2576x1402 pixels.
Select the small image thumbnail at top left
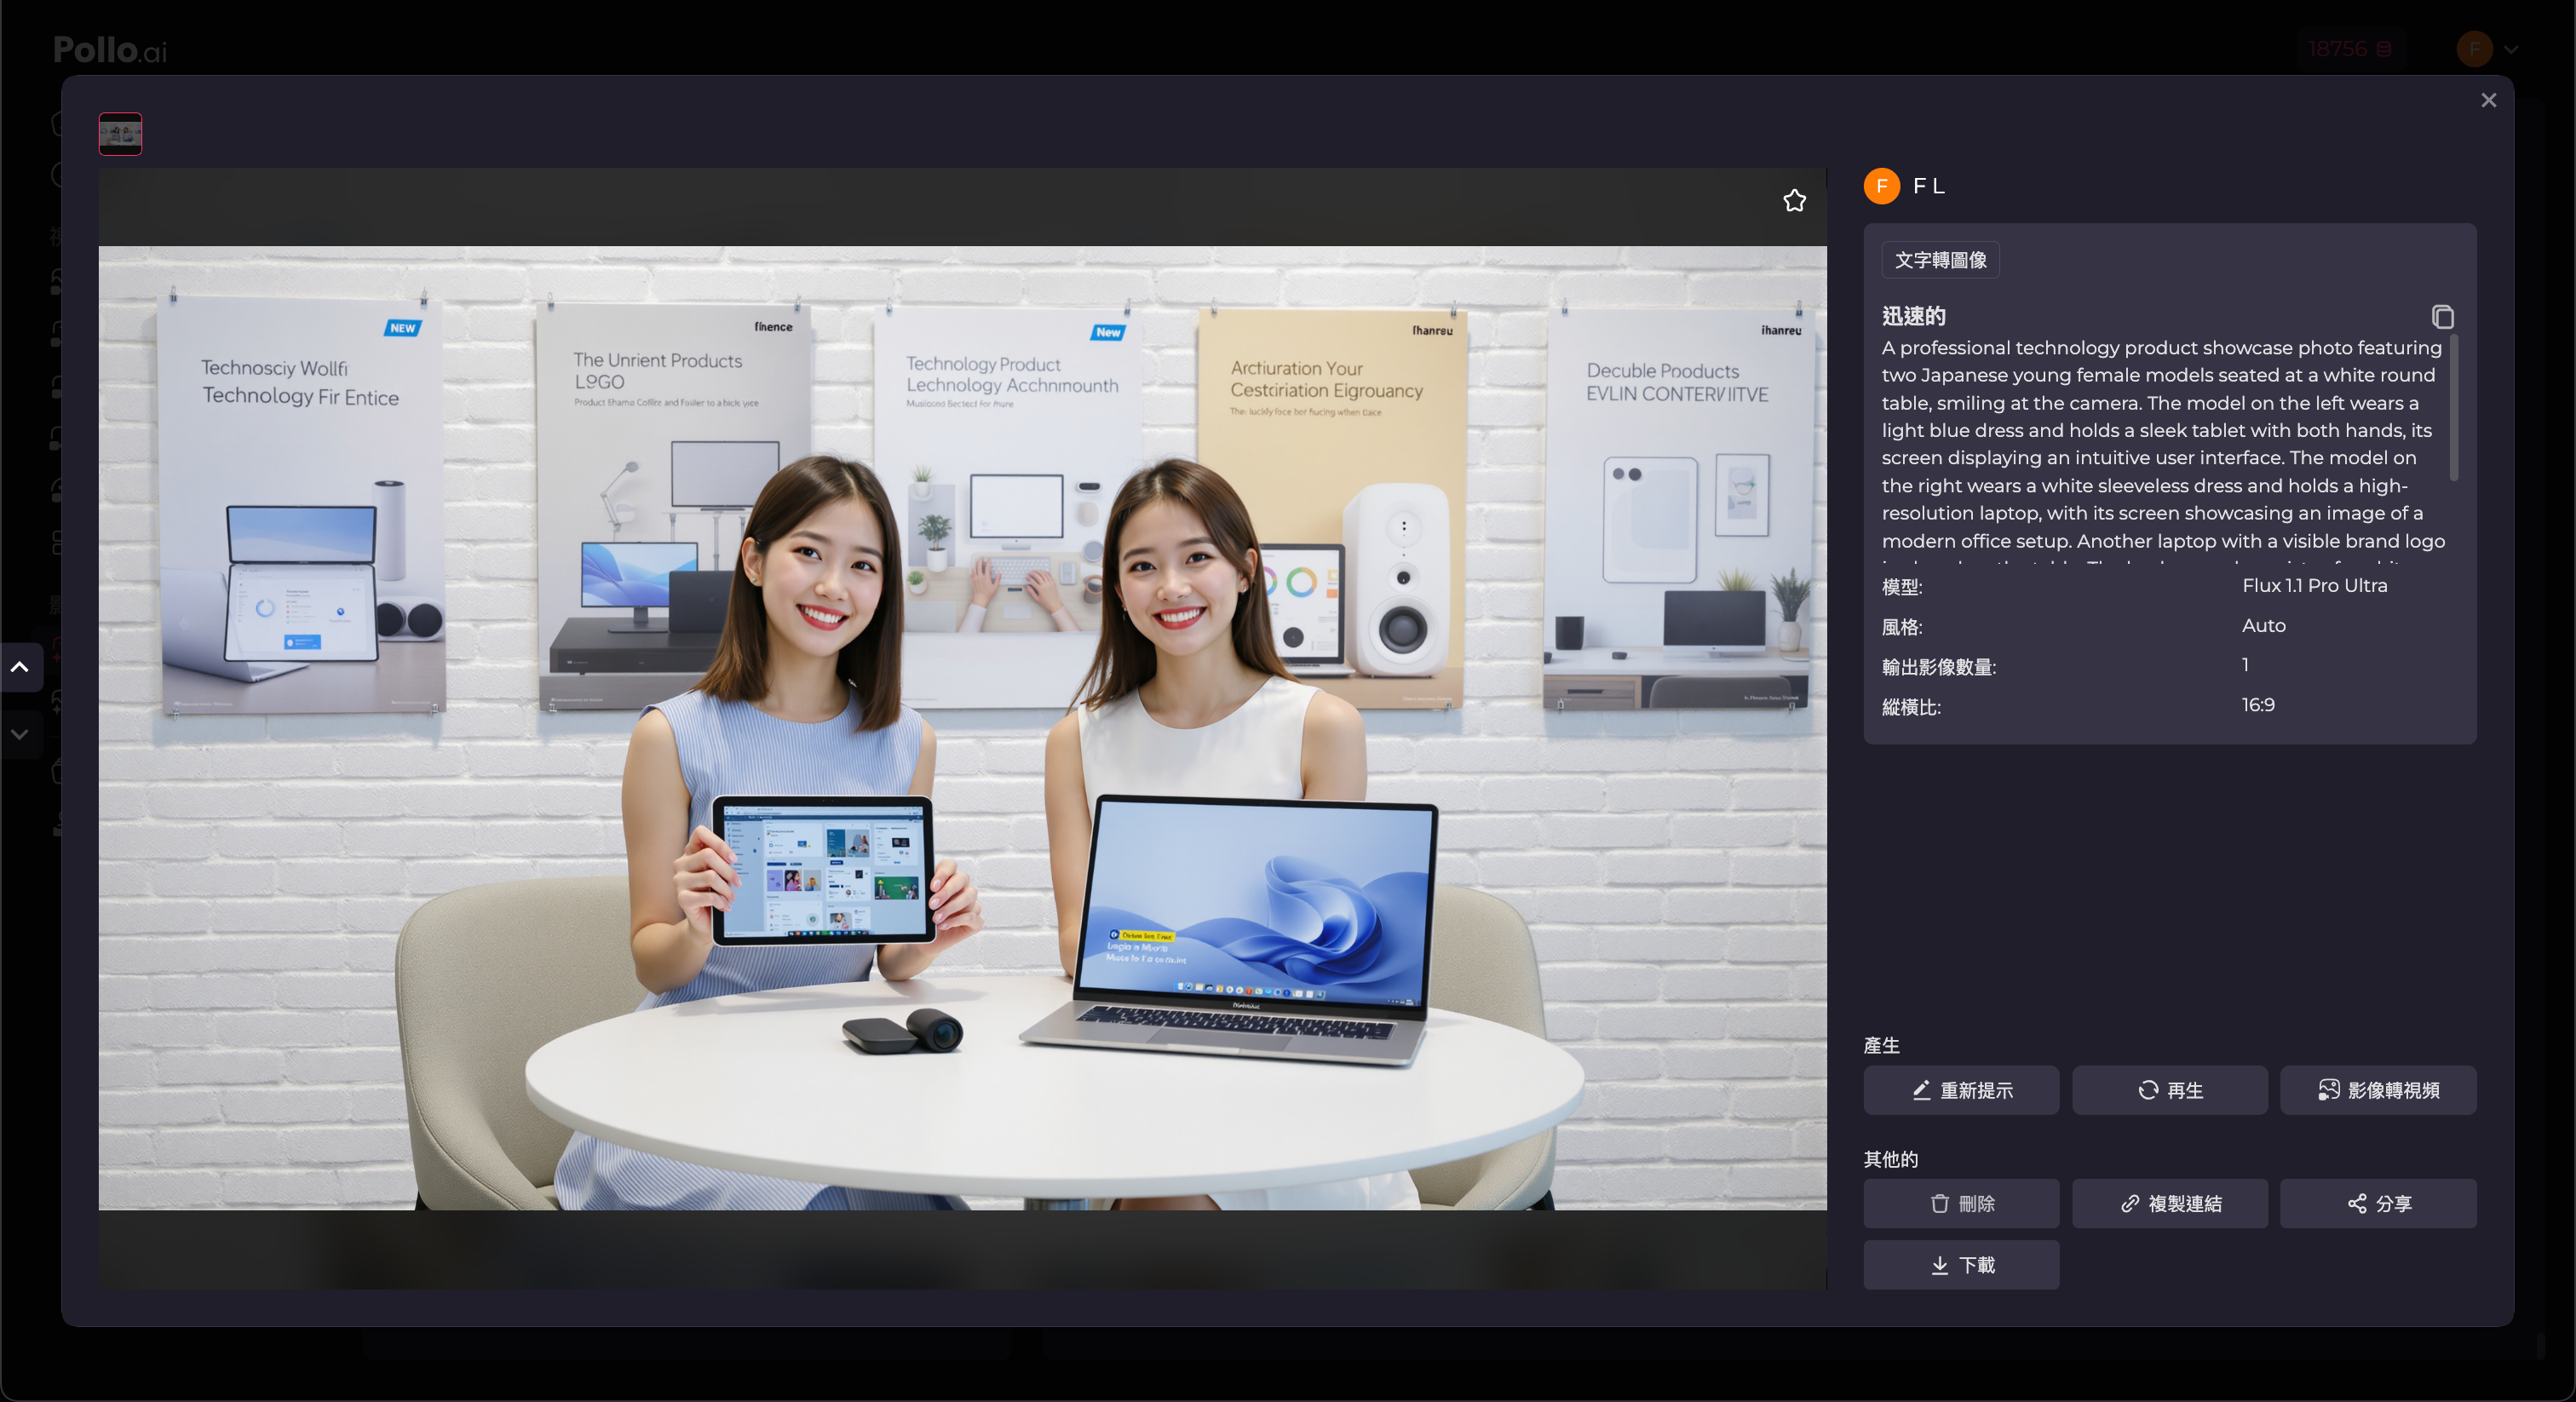point(120,133)
